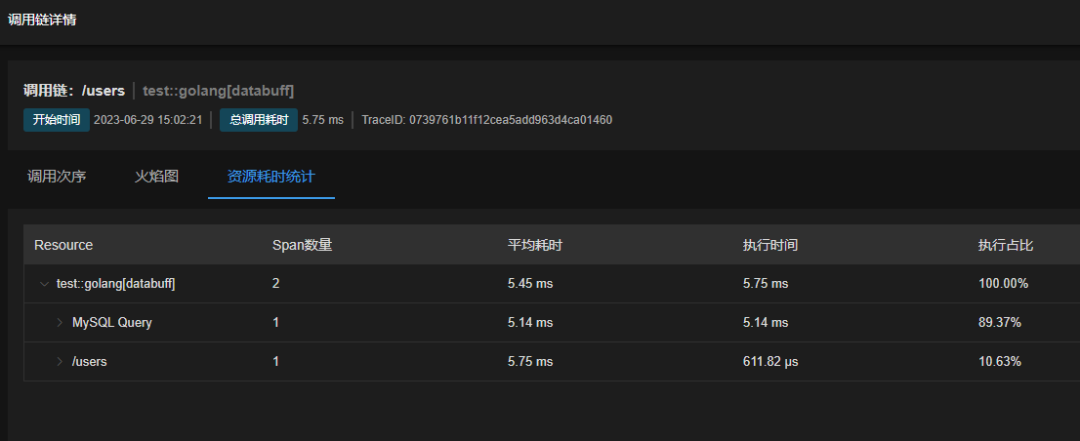Select the /users resource name in table

coord(89,362)
